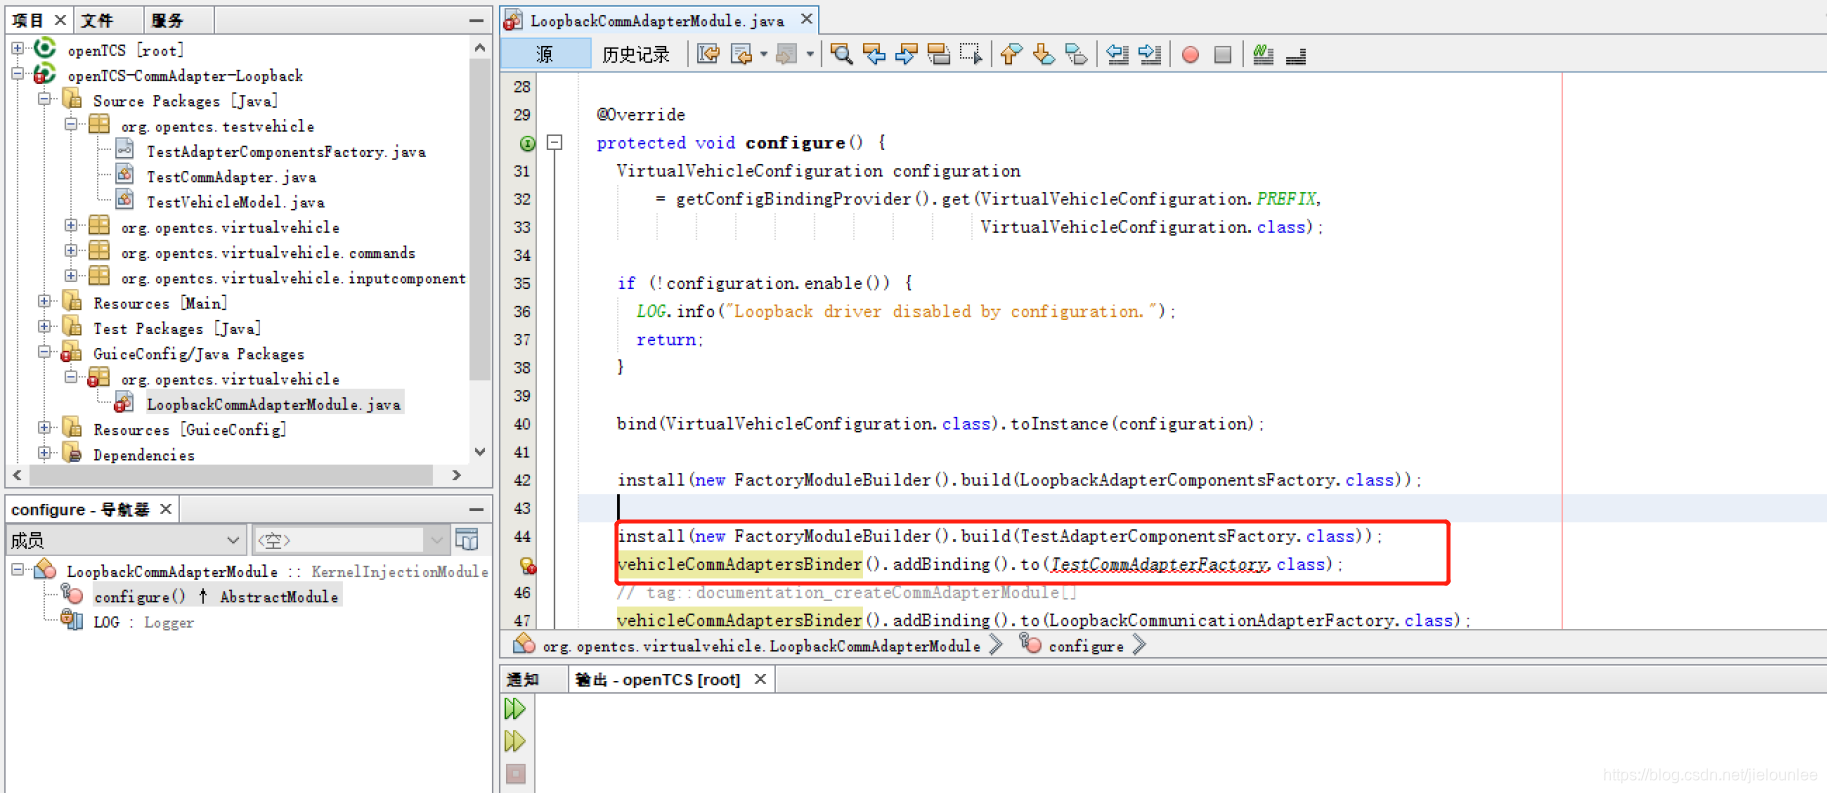Screen dimensions: 1827x793
Task: Open the 通知 (Notifications) tab
Action: pyautogui.click(x=523, y=680)
